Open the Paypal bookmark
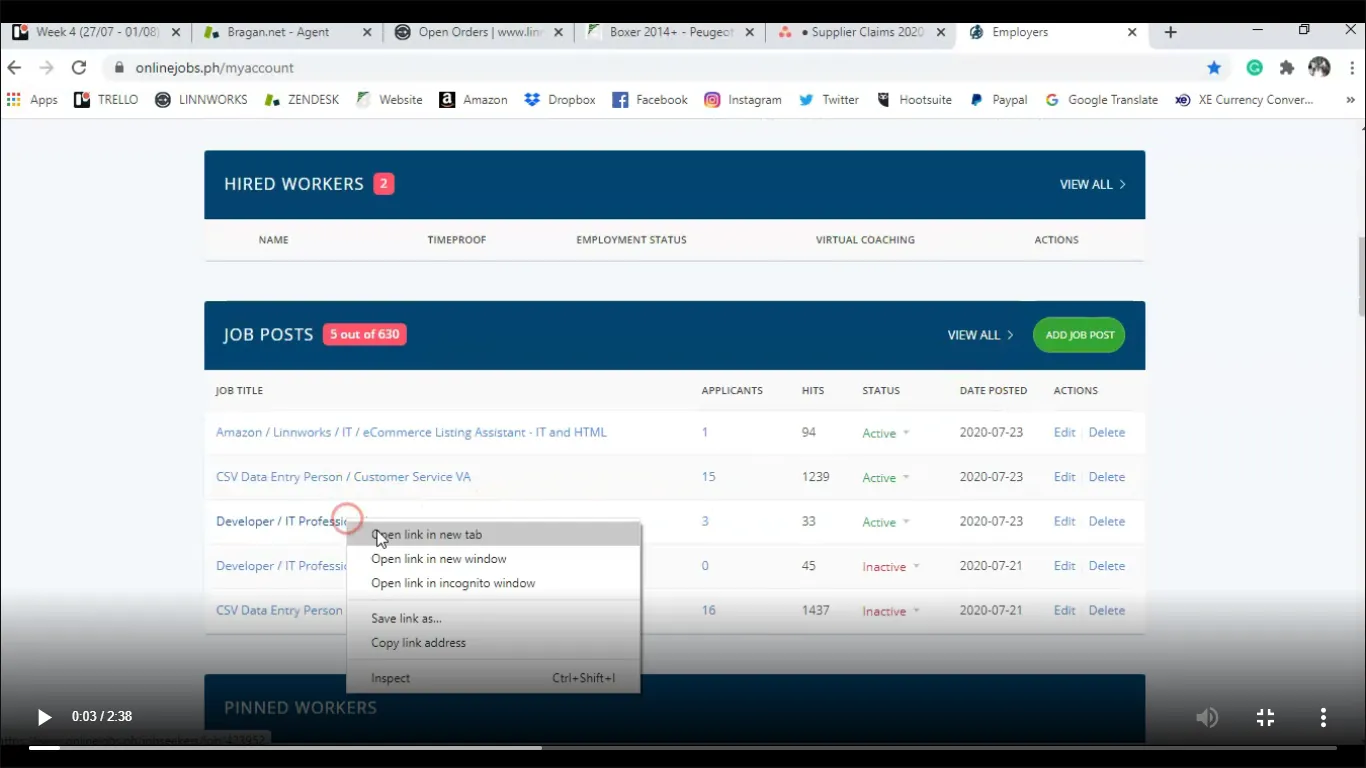This screenshot has width=1366, height=768. (998, 100)
